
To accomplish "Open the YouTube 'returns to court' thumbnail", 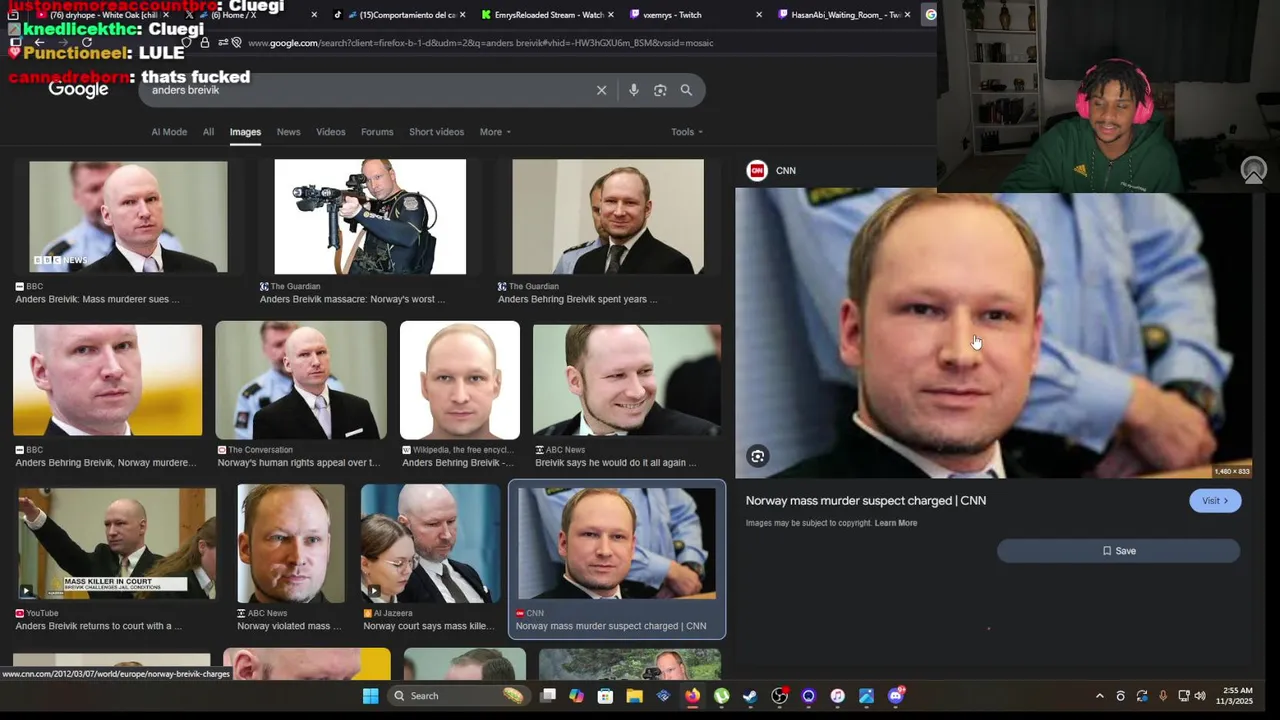I will point(117,544).
